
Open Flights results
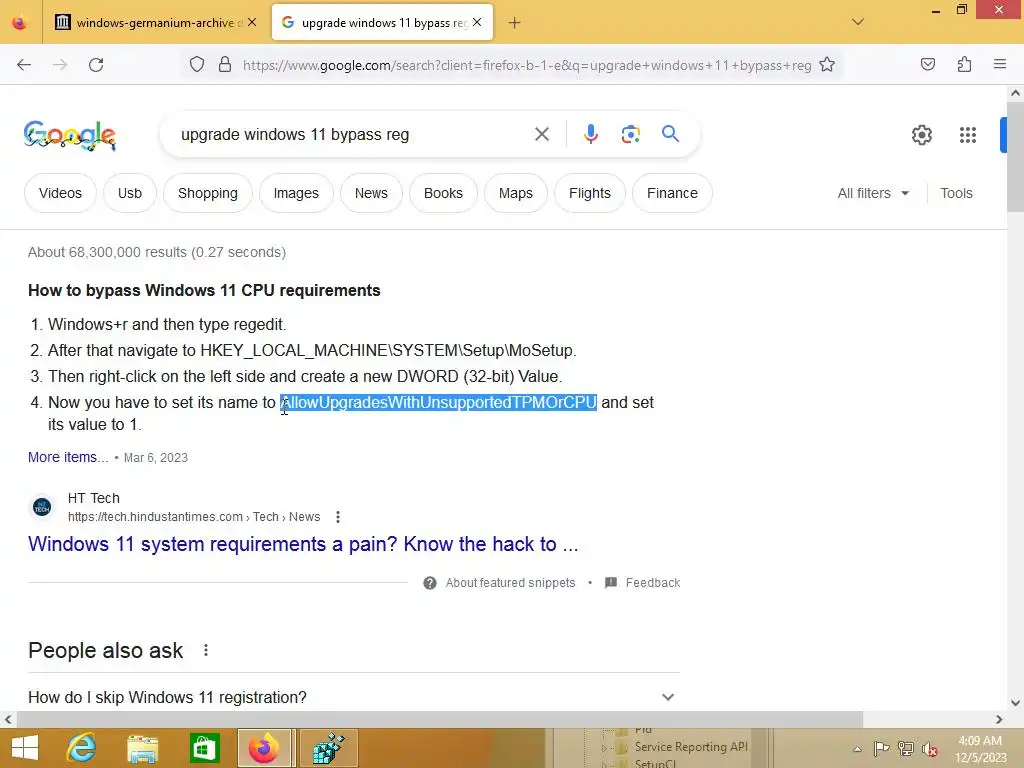pos(590,193)
